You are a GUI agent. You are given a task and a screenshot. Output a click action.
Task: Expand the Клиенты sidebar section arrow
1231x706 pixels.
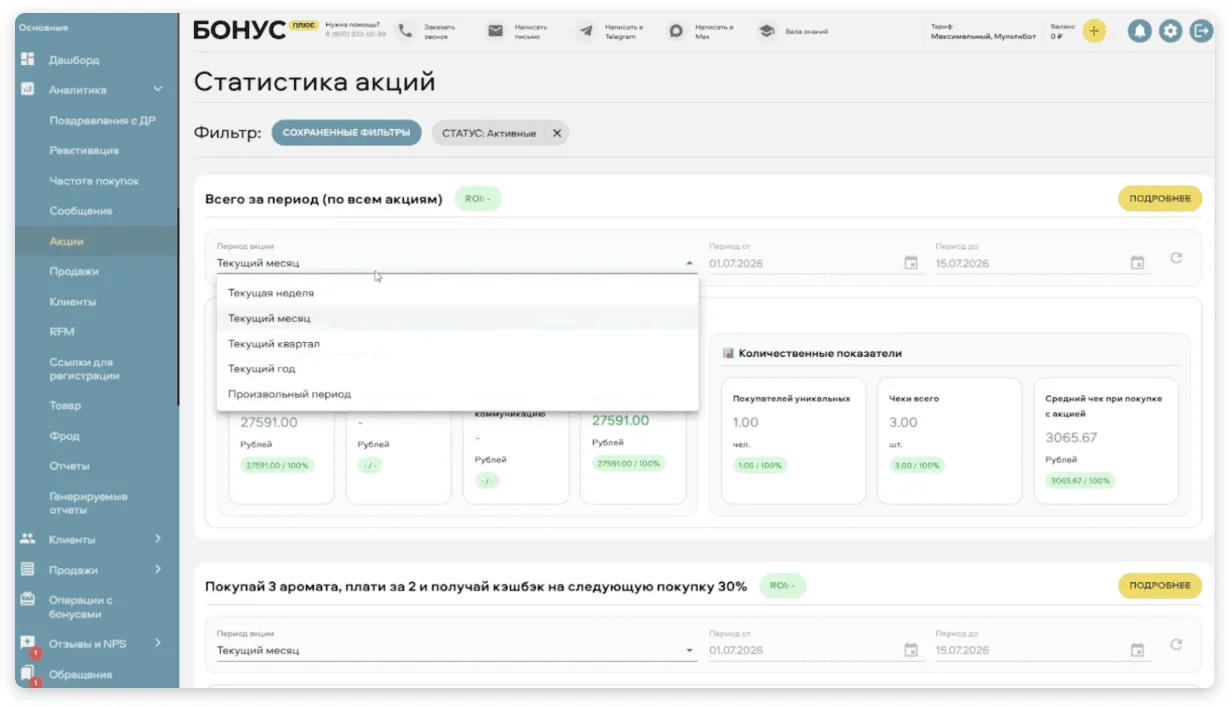tap(158, 540)
